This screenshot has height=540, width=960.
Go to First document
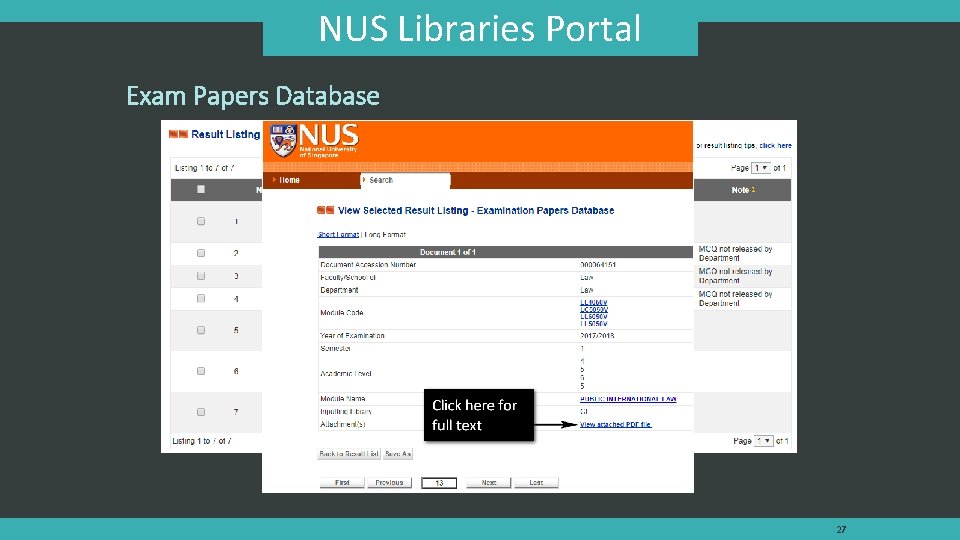coord(342,482)
